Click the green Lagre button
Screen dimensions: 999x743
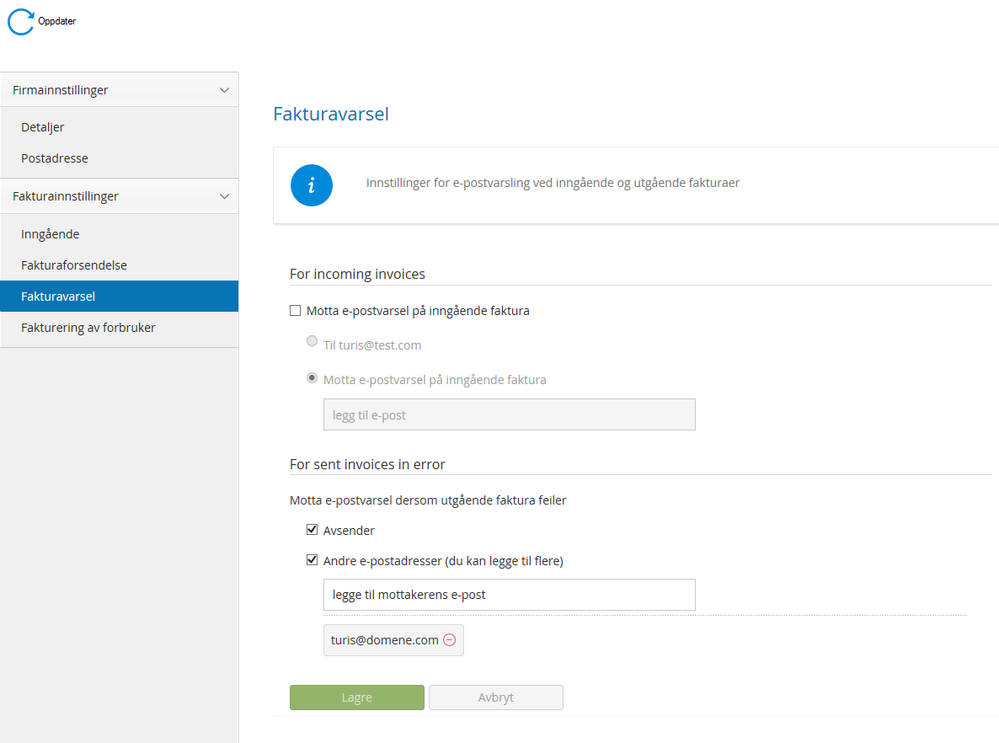pos(357,697)
